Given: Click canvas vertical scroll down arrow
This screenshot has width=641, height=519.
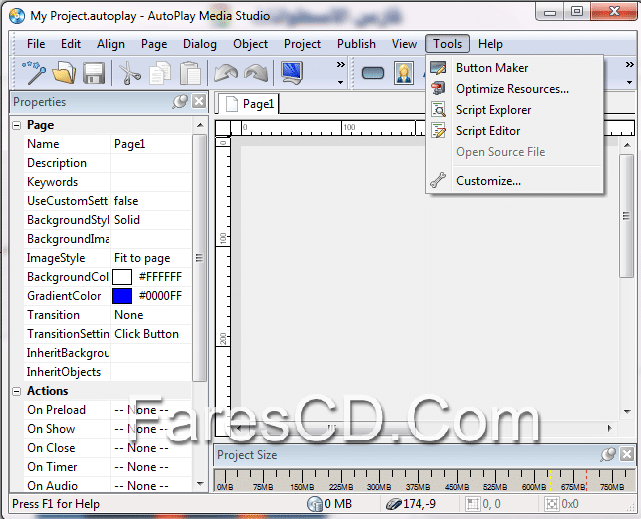Looking at the screenshot, I should pyautogui.click(x=627, y=411).
